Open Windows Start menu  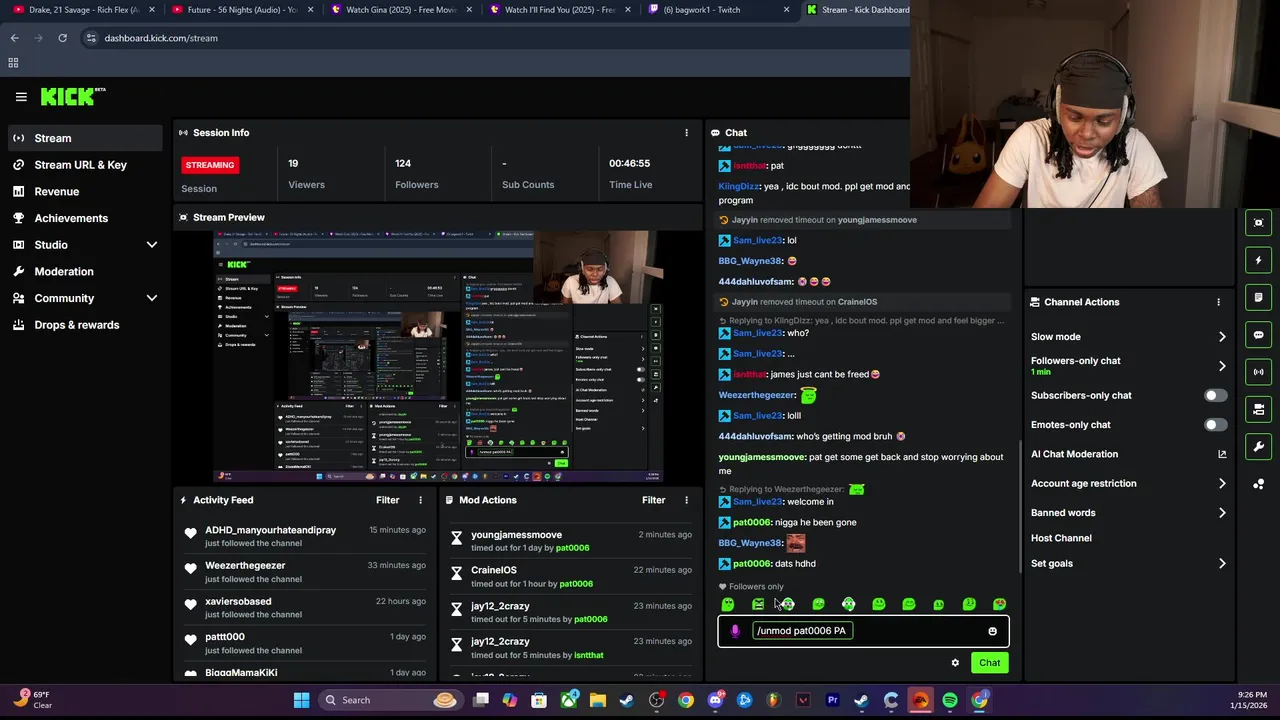coord(301,700)
